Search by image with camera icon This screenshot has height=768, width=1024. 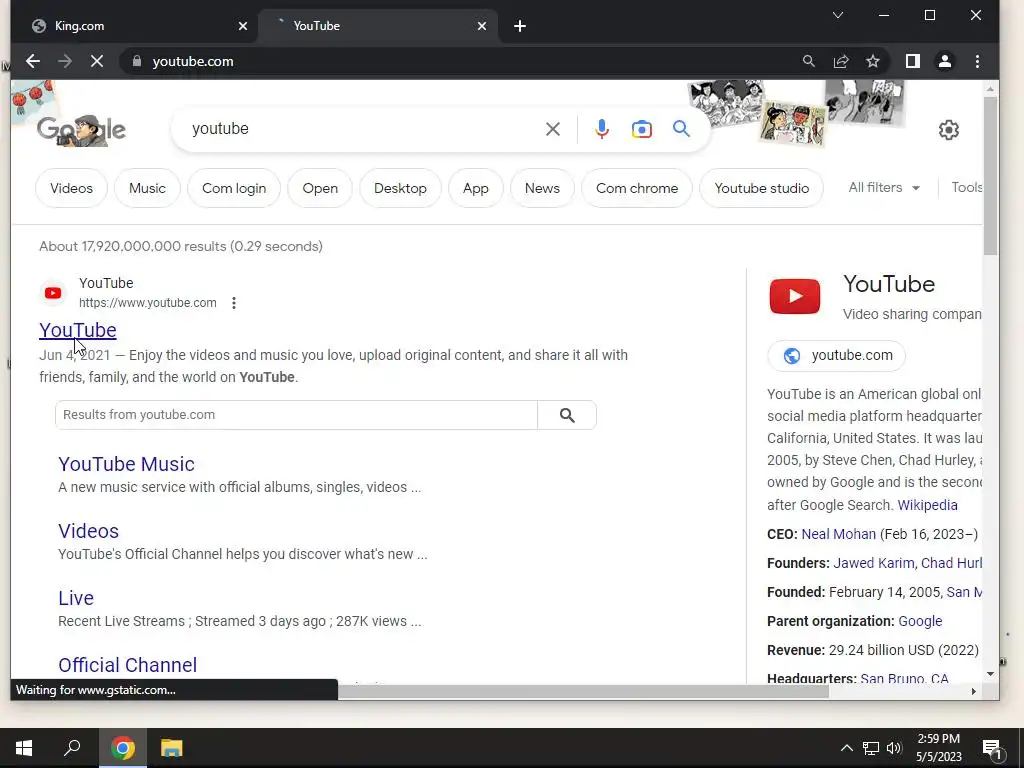coord(641,129)
